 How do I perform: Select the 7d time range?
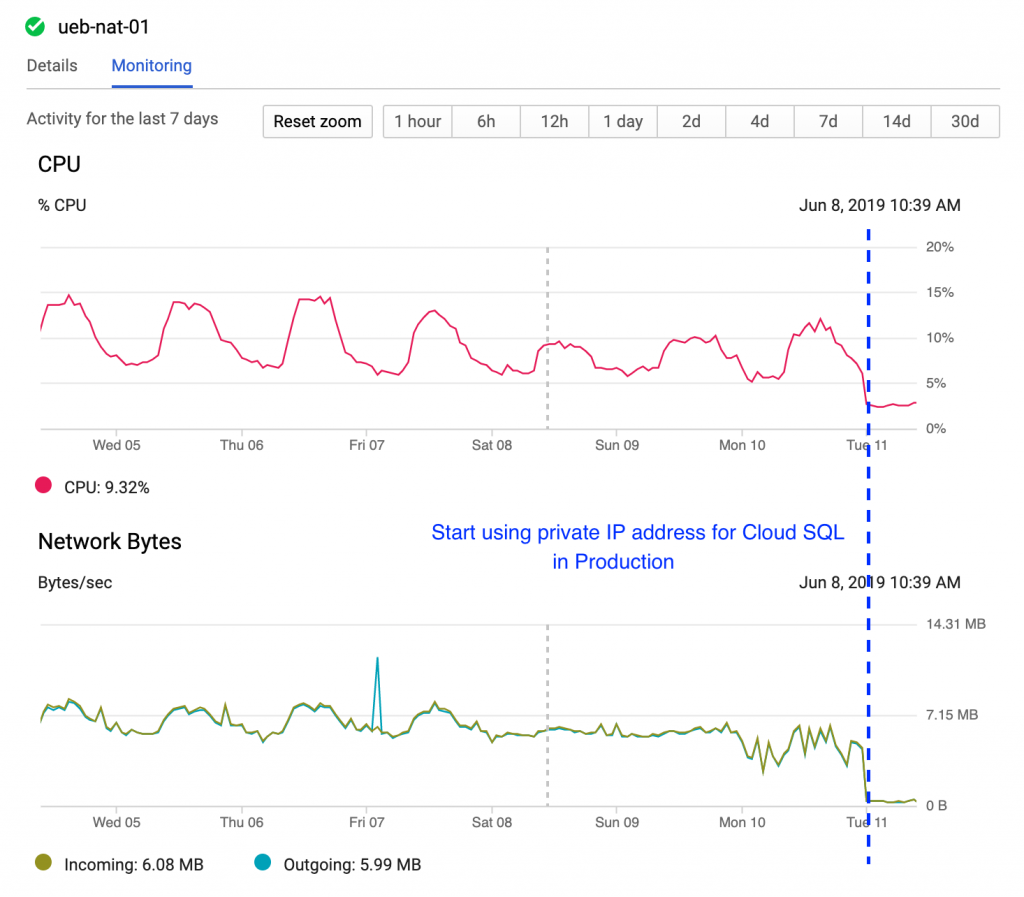click(828, 121)
